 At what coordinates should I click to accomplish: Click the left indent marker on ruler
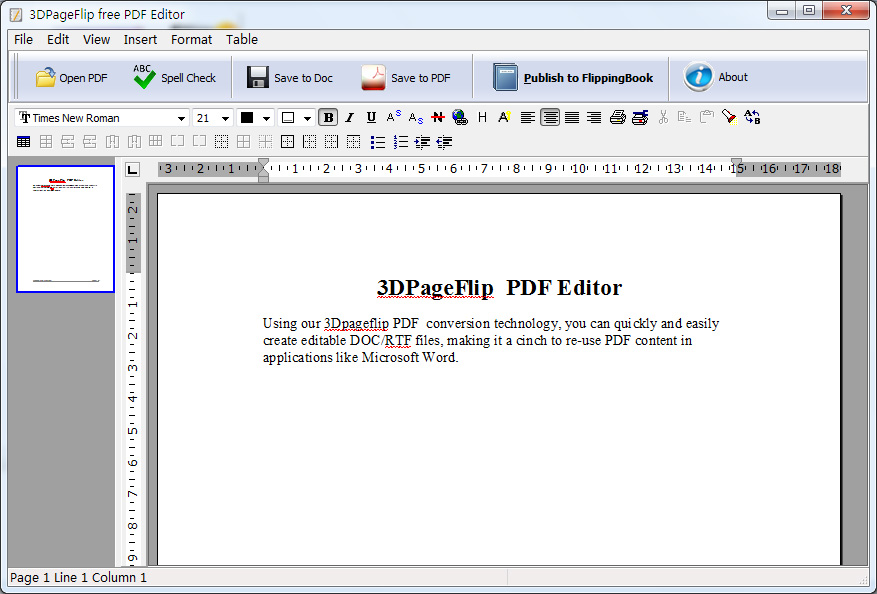click(x=263, y=170)
